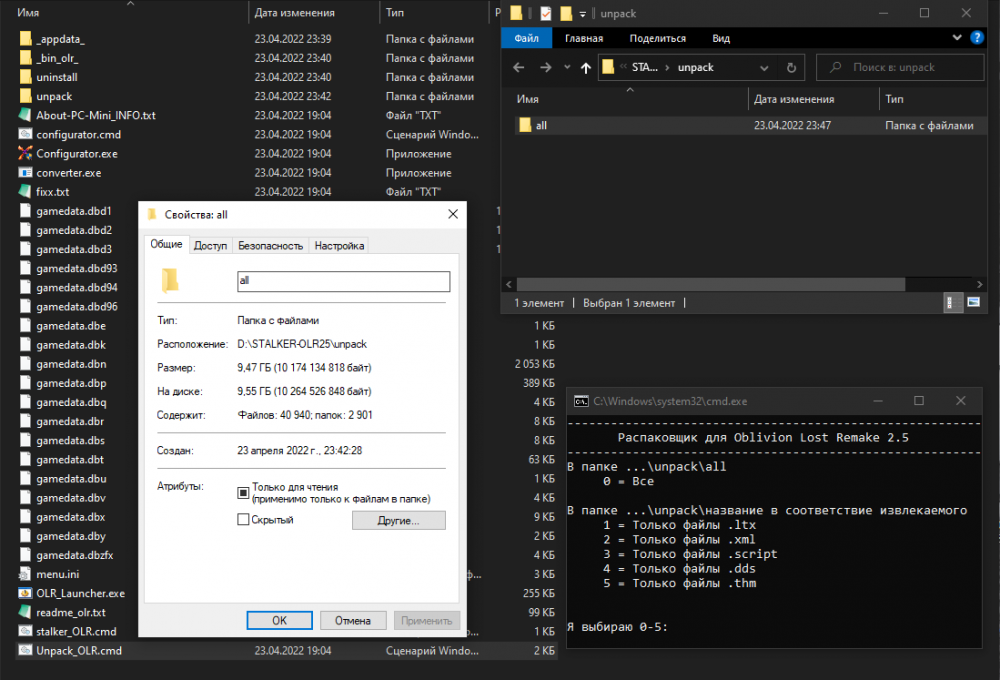Click the 'Другие...' button
Screen dimensions: 1000x680
[x=398, y=521]
